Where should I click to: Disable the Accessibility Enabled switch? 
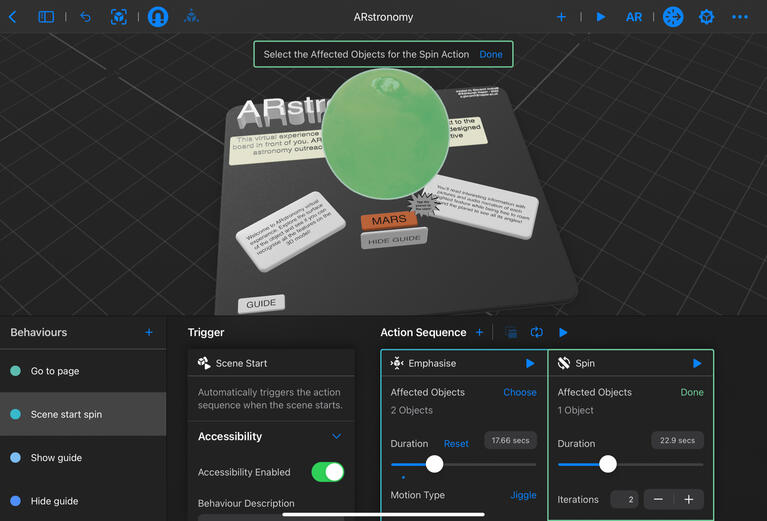(328, 472)
